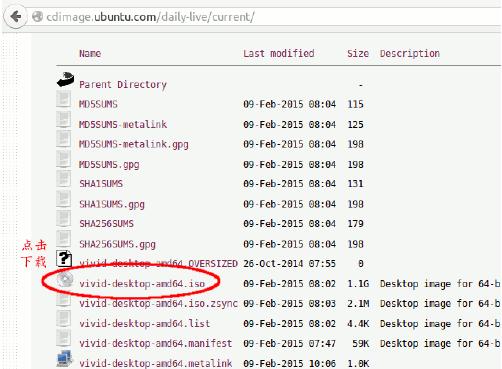Click the file icon beside MD5SUMS-metalink

click(63, 119)
